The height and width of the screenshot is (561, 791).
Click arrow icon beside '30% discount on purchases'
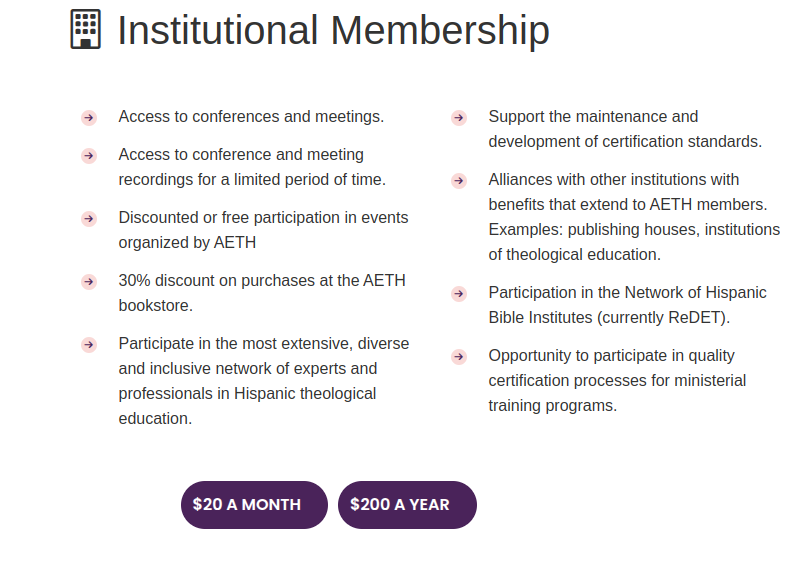coord(89,282)
